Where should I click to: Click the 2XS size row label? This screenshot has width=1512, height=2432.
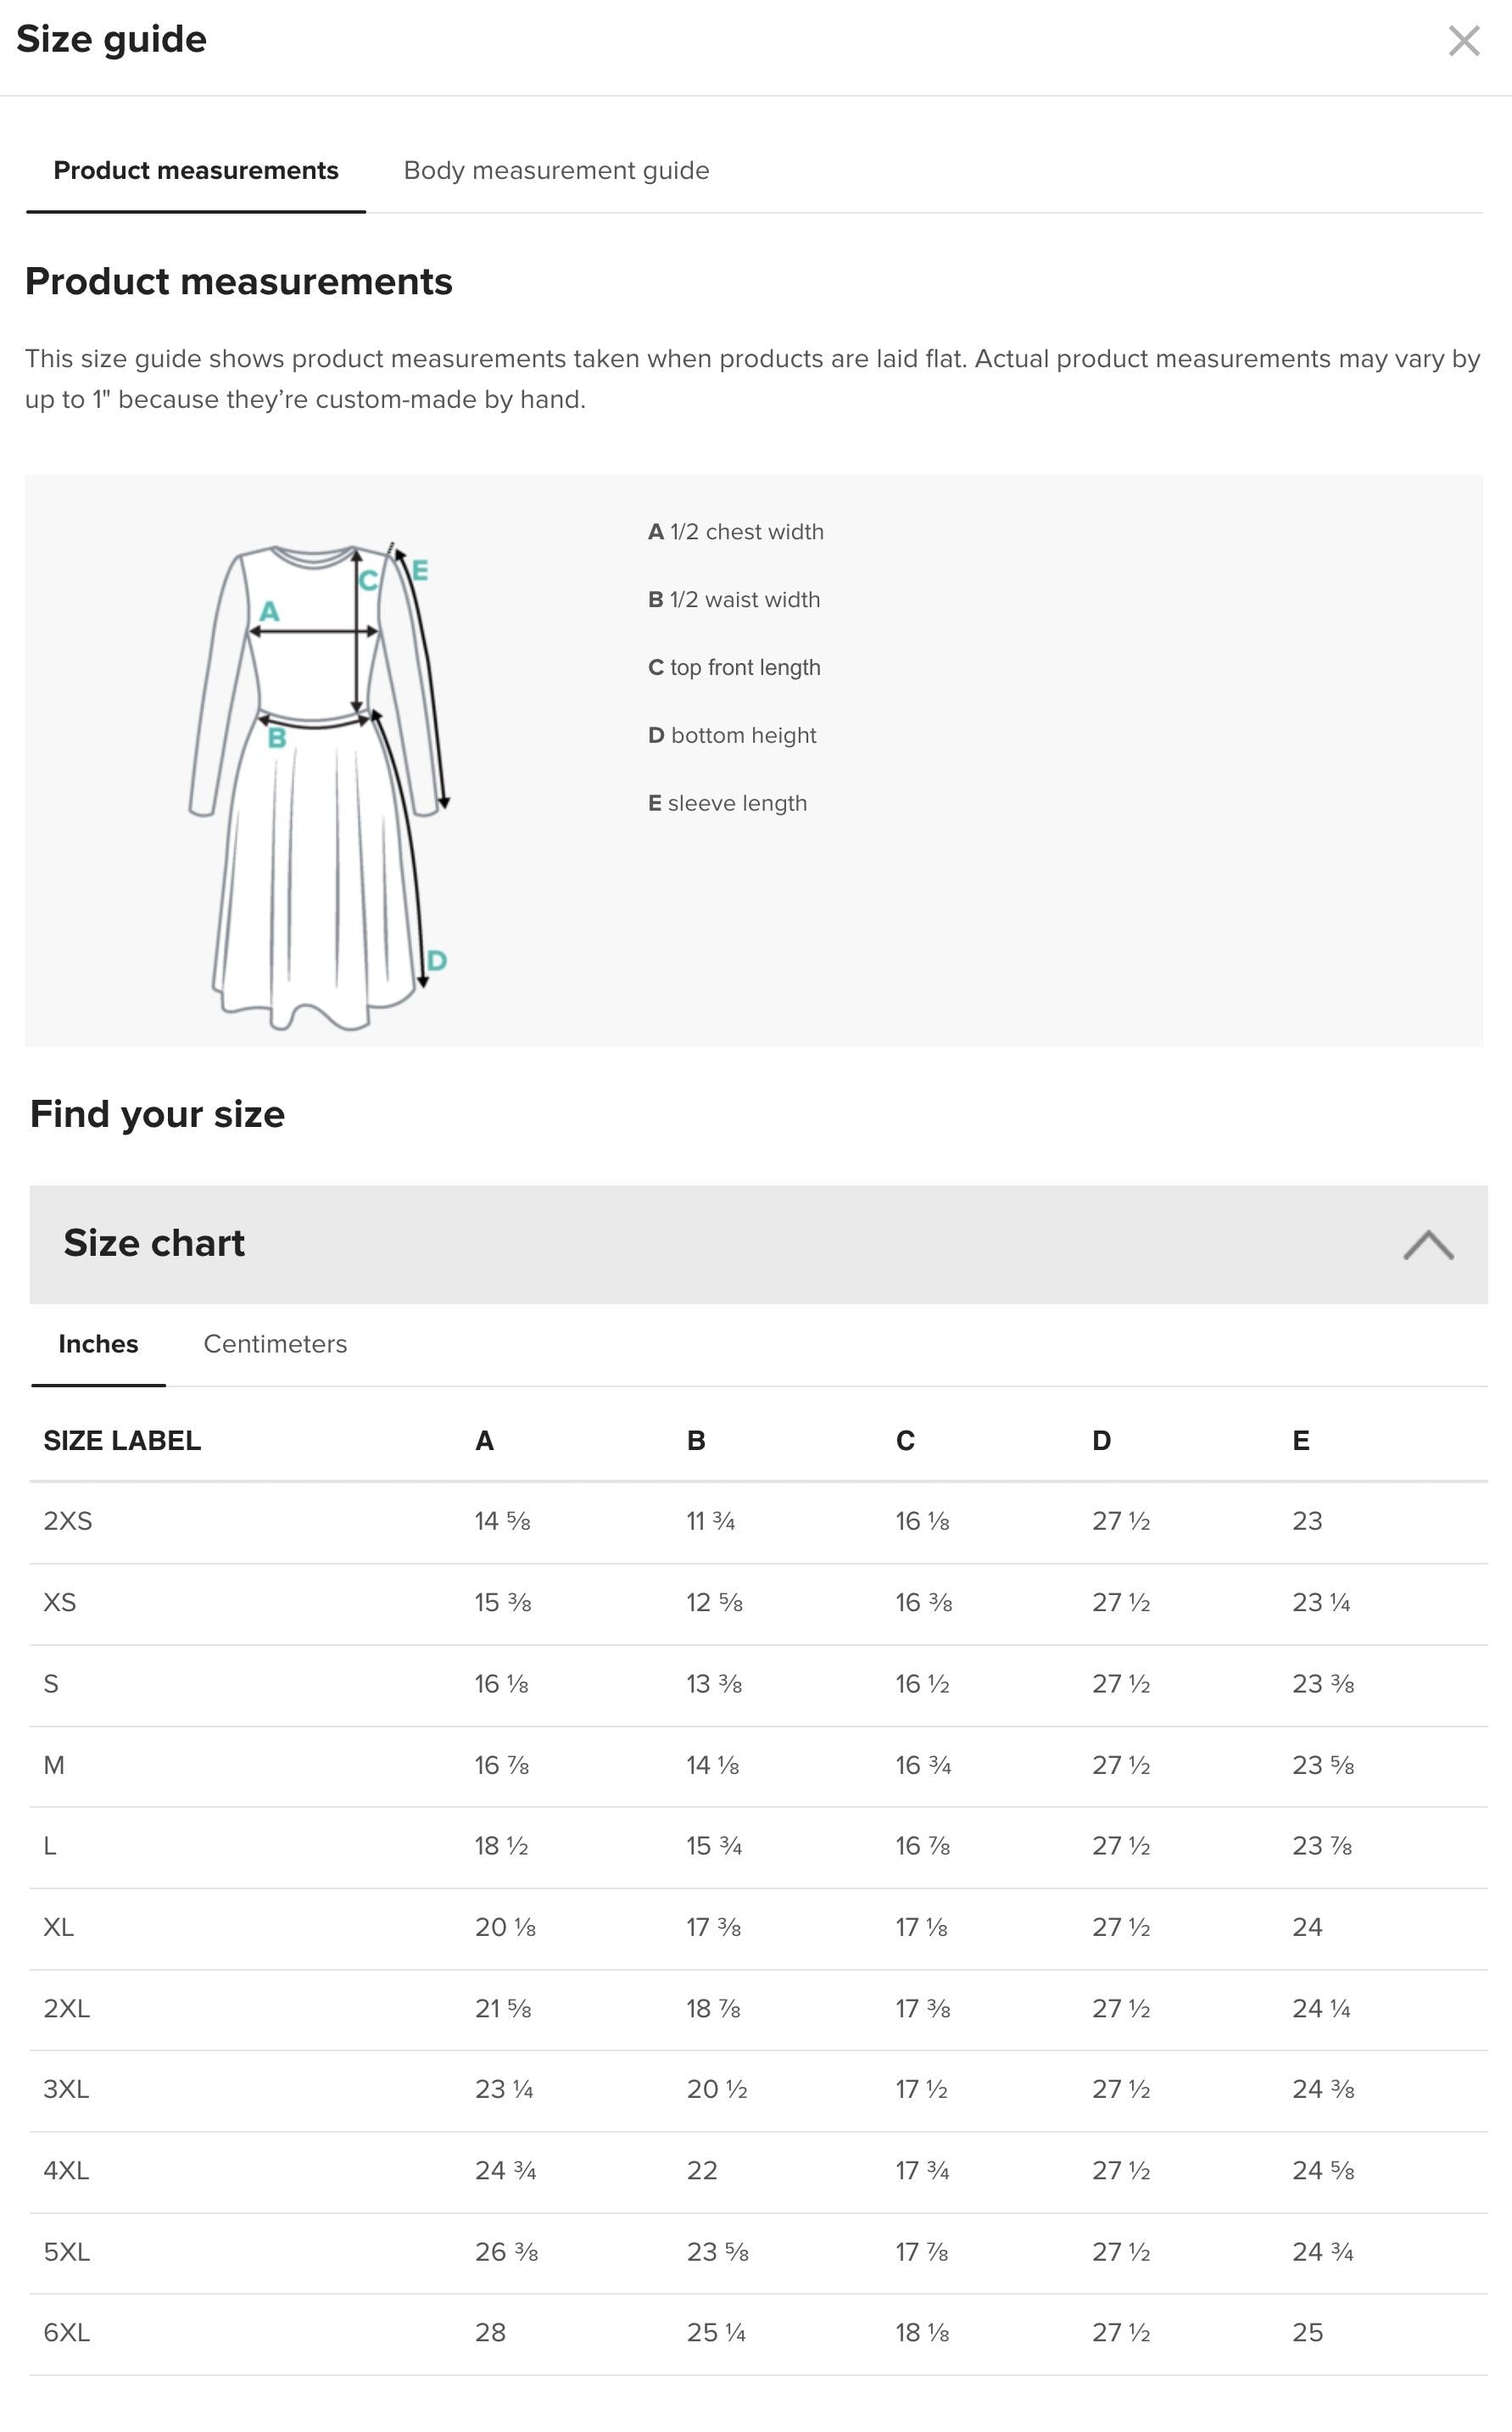[68, 1521]
